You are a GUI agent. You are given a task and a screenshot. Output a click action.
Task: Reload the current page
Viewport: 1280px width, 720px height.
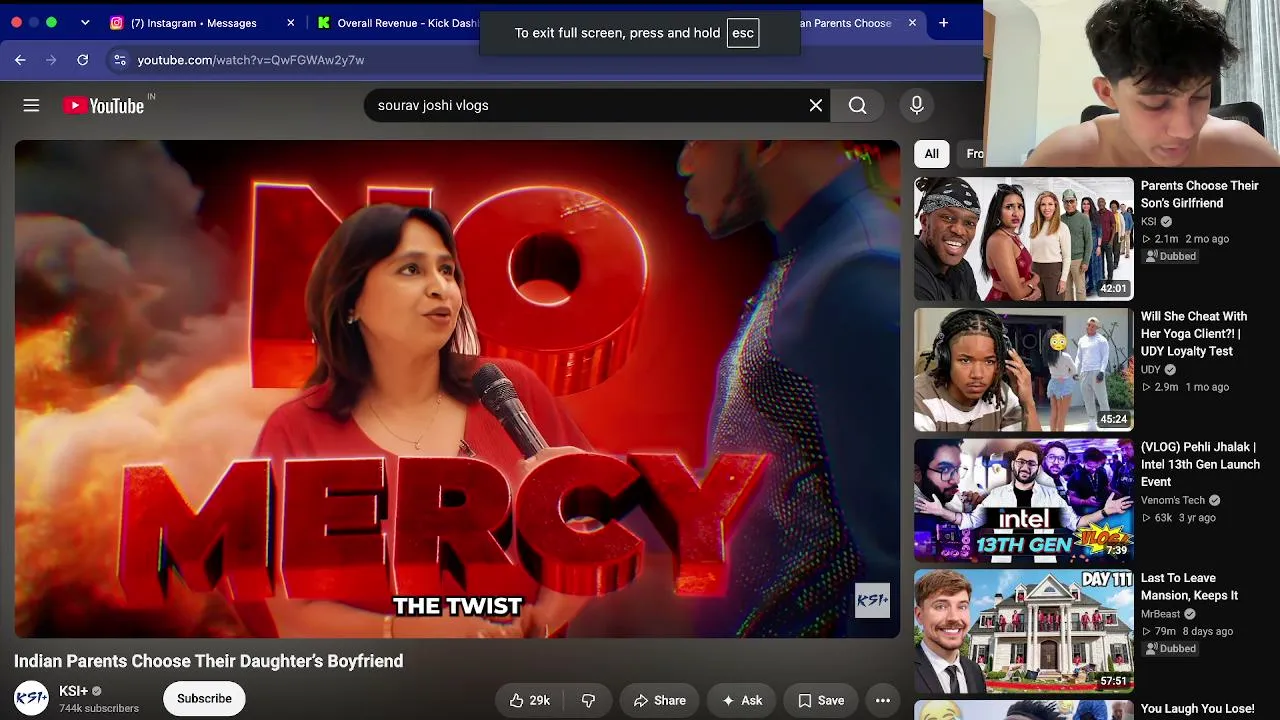pos(83,60)
